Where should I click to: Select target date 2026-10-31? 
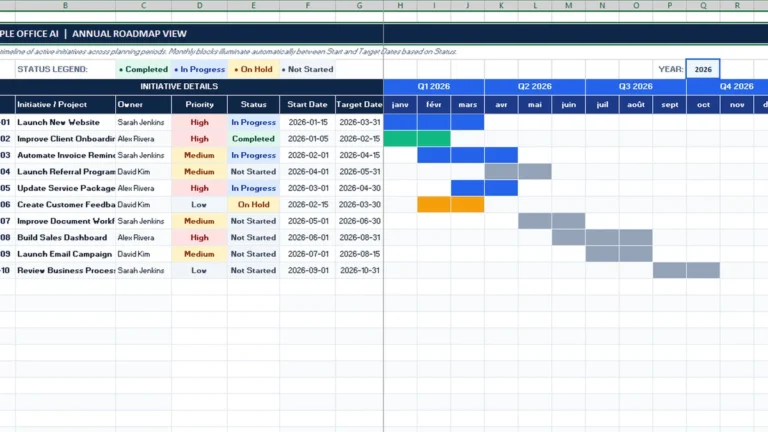(359, 270)
